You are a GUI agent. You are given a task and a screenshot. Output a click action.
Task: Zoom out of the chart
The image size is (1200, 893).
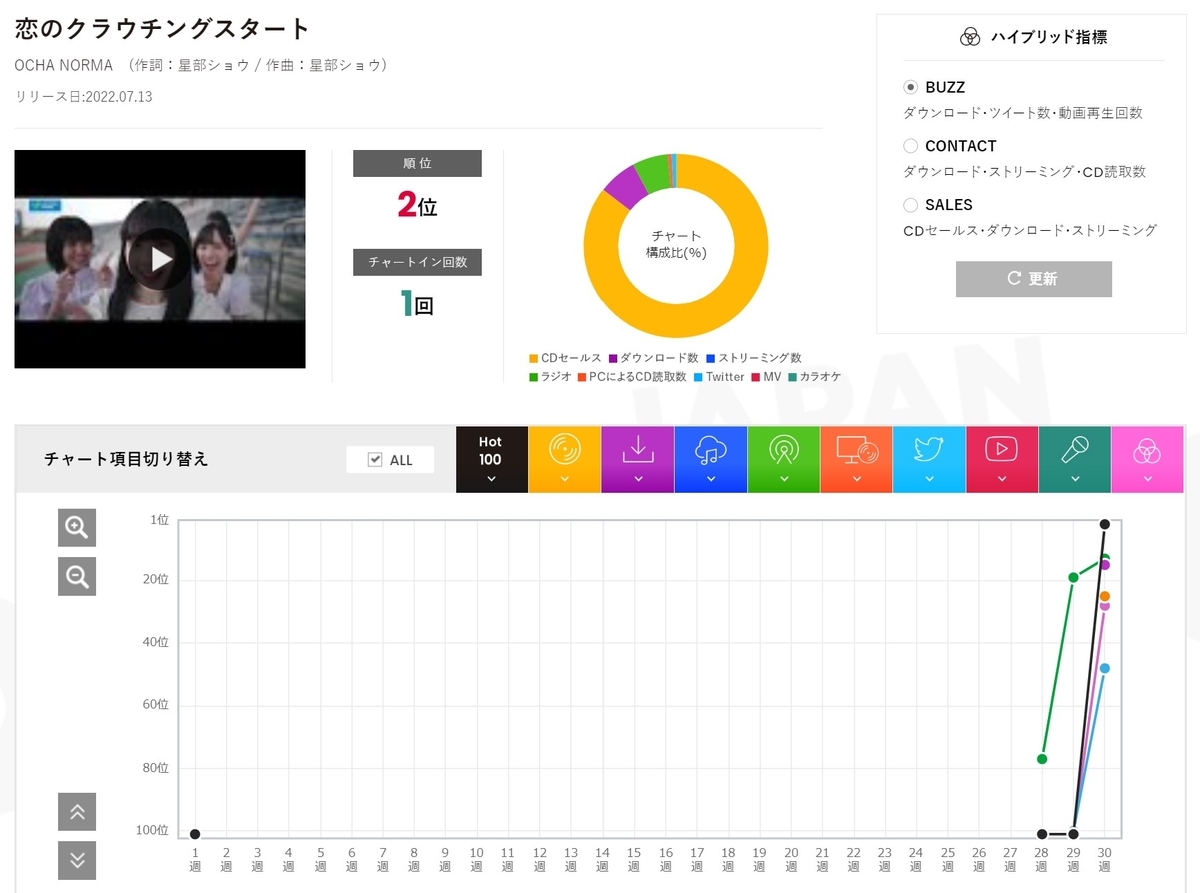pyautogui.click(x=77, y=576)
